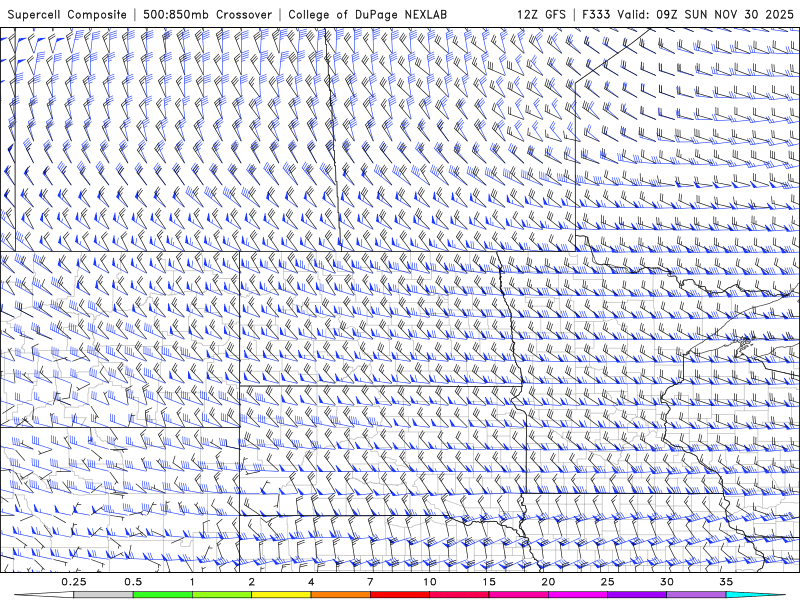
Task: Click the 0.5 legend value
Action: tap(133, 582)
